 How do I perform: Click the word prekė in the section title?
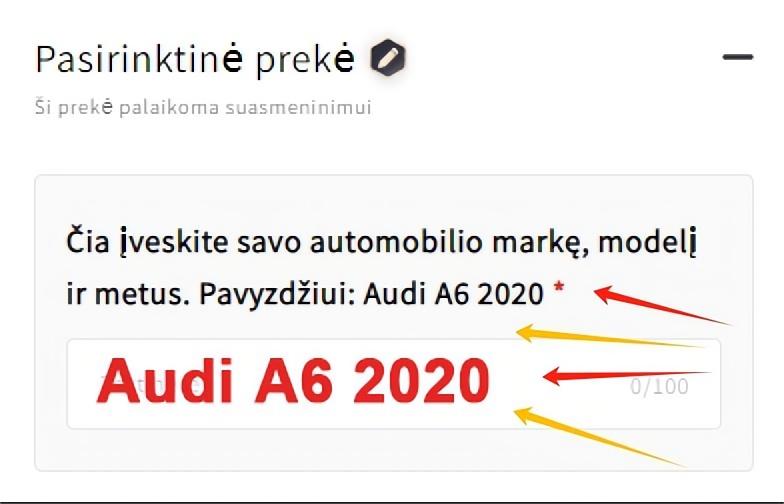(x=305, y=60)
